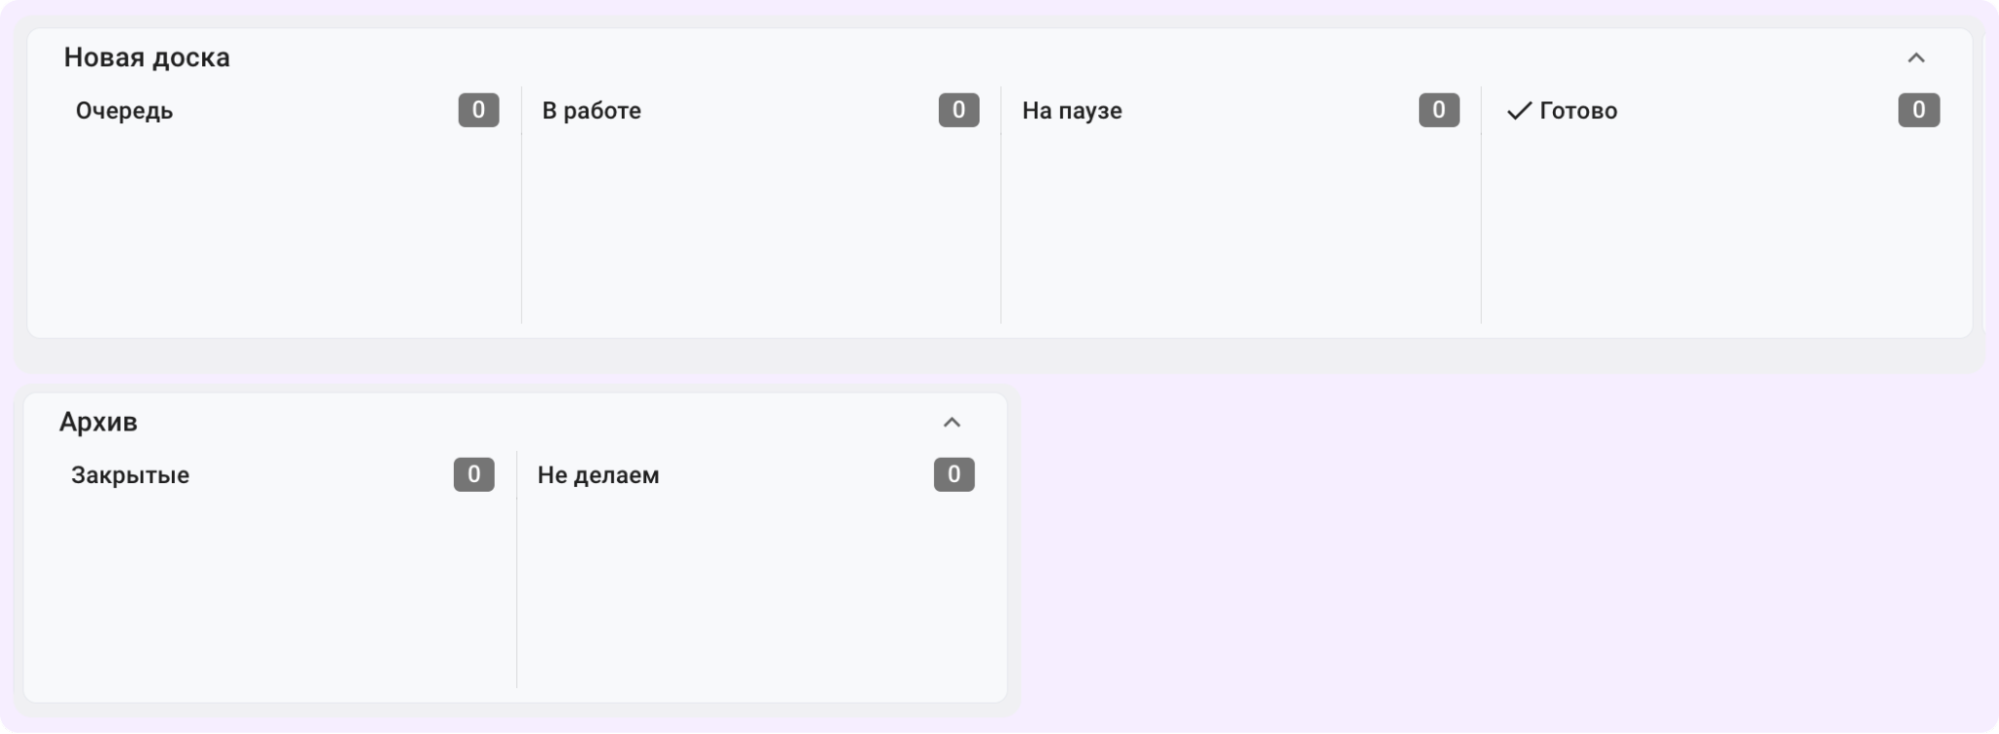Click the Не делаем counter badge
This screenshot has height=734, width=1999.
953,474
